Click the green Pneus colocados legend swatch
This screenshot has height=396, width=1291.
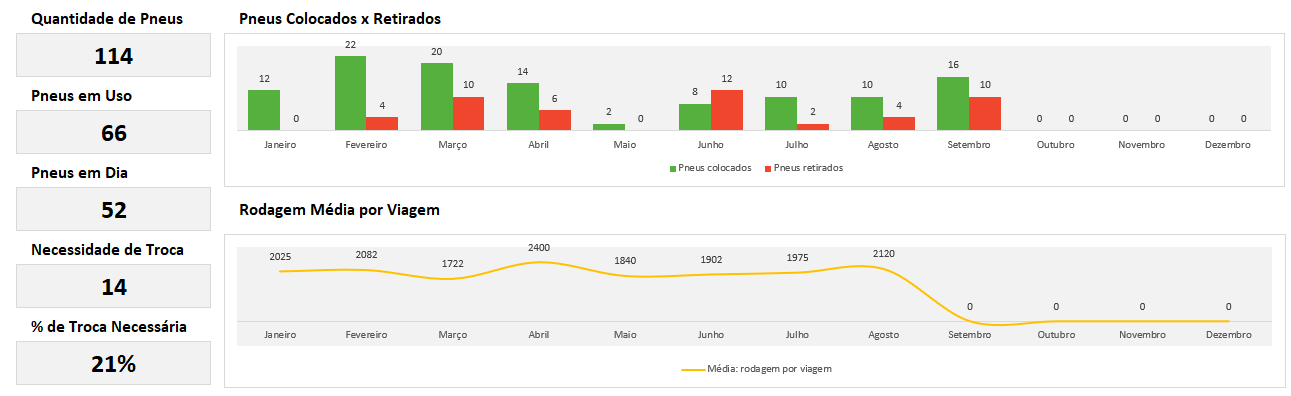673,168
